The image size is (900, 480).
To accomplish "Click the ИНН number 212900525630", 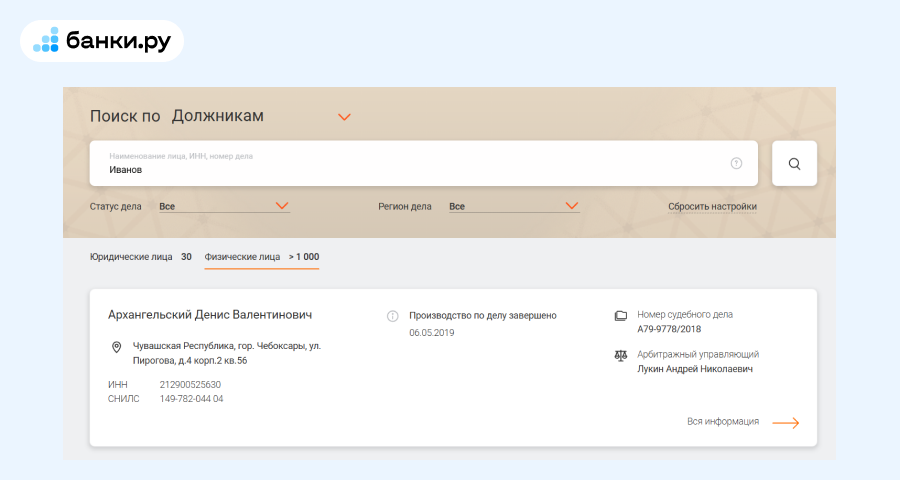I will click(x=190, y=384).
